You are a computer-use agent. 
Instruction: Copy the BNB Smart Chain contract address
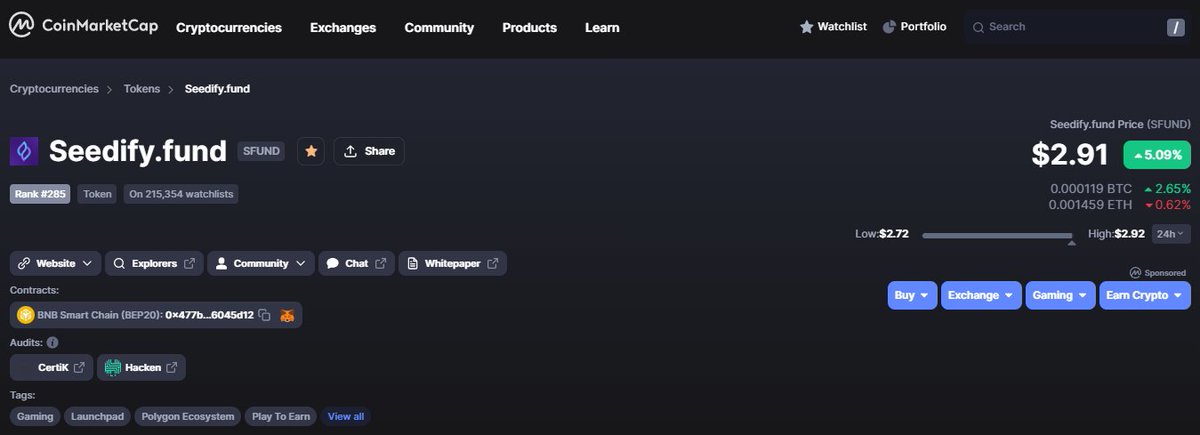pyautogui.click(x=265, y=316)
